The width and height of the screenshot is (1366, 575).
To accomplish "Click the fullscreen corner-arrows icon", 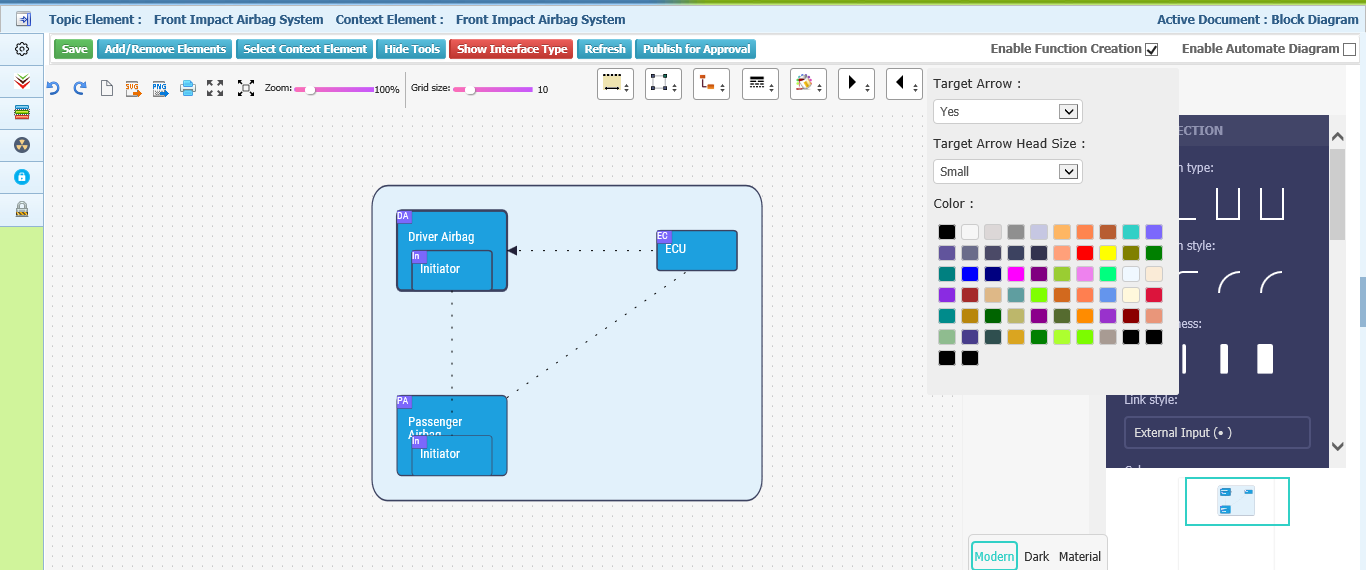I will click(215, 88).
